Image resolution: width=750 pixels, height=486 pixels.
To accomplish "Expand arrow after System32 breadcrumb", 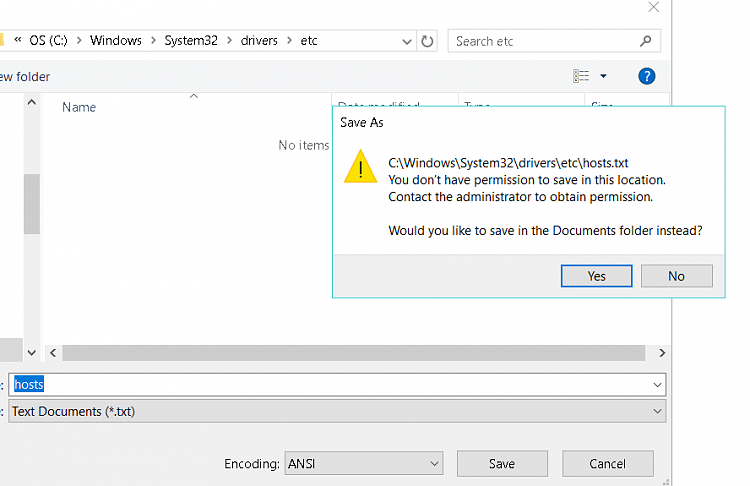I will (x=229, y=41).
